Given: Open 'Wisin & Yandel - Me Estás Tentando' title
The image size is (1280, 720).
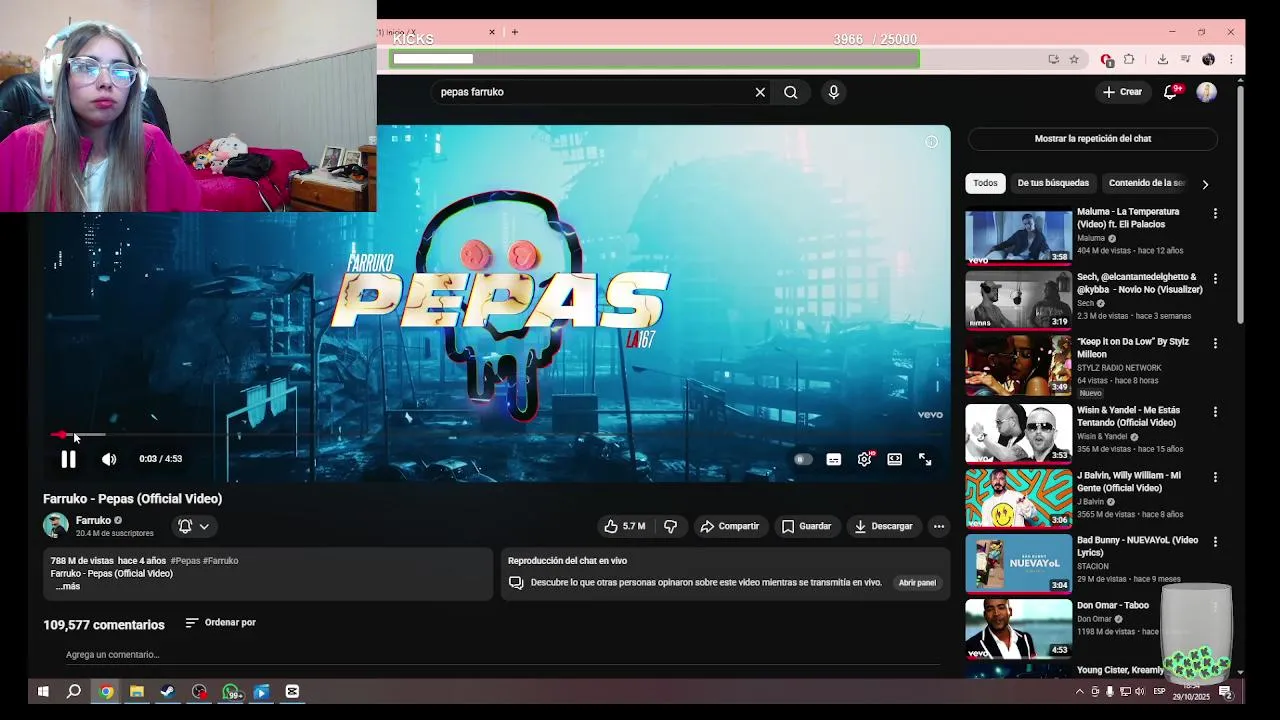Looking at the screenshot, I should tap(1128, 416).
